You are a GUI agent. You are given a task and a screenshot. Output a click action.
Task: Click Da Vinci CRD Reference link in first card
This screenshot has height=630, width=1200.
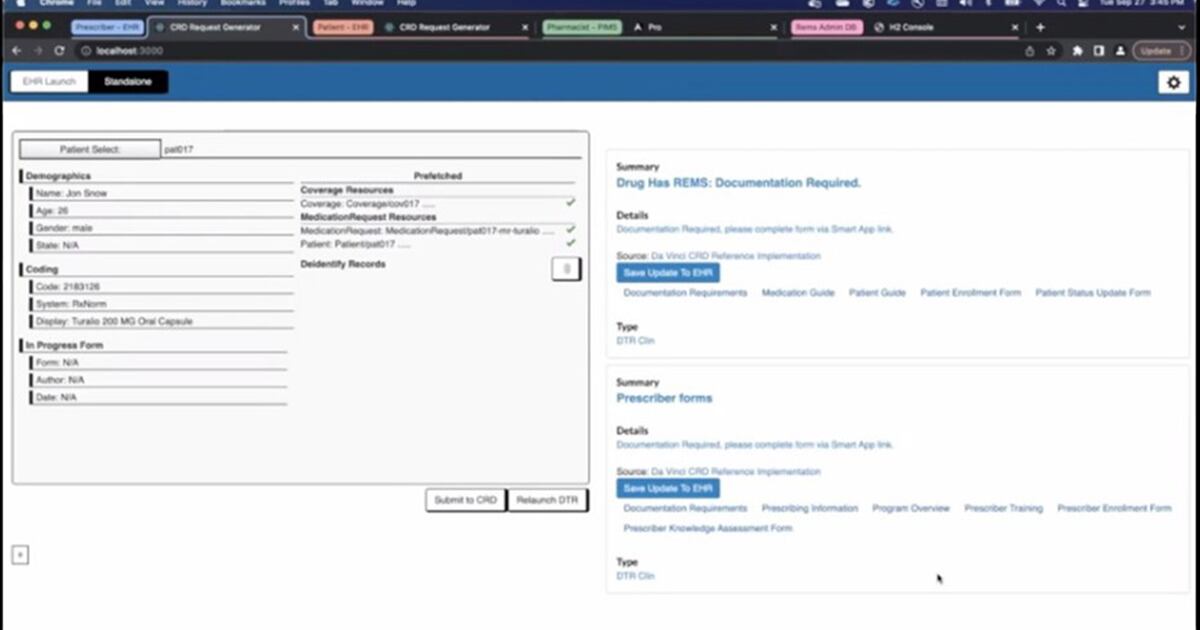(x=736, y=256)
